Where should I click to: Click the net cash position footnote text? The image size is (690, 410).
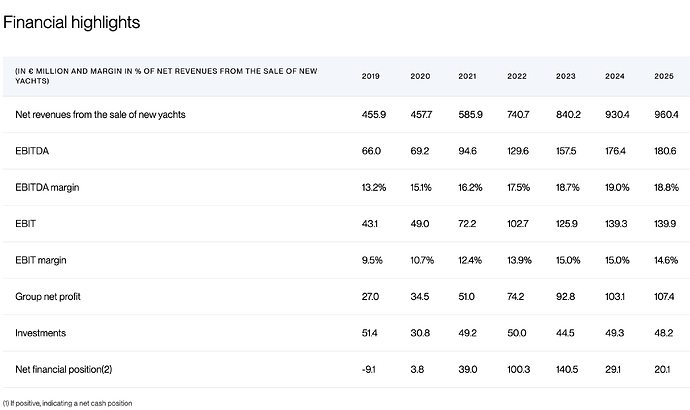click(x=67, y=403)
